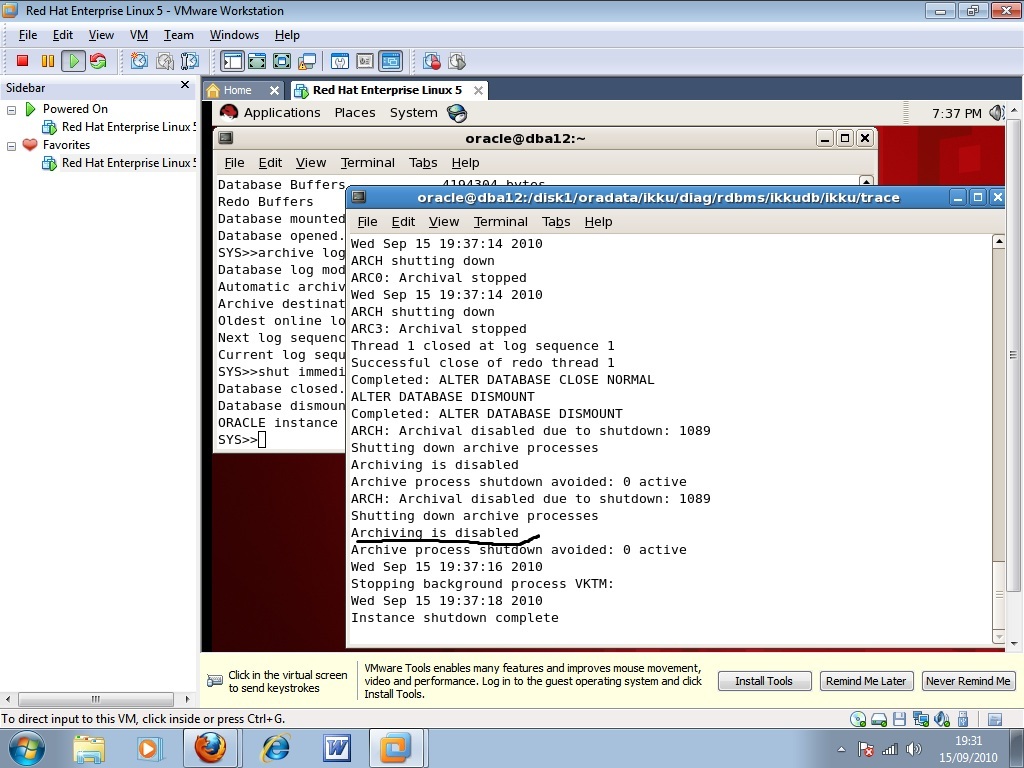The height and width of the screenshot is (768, 1024).
Task: Open the VM menu in VMware
Action: pos(138,35)
